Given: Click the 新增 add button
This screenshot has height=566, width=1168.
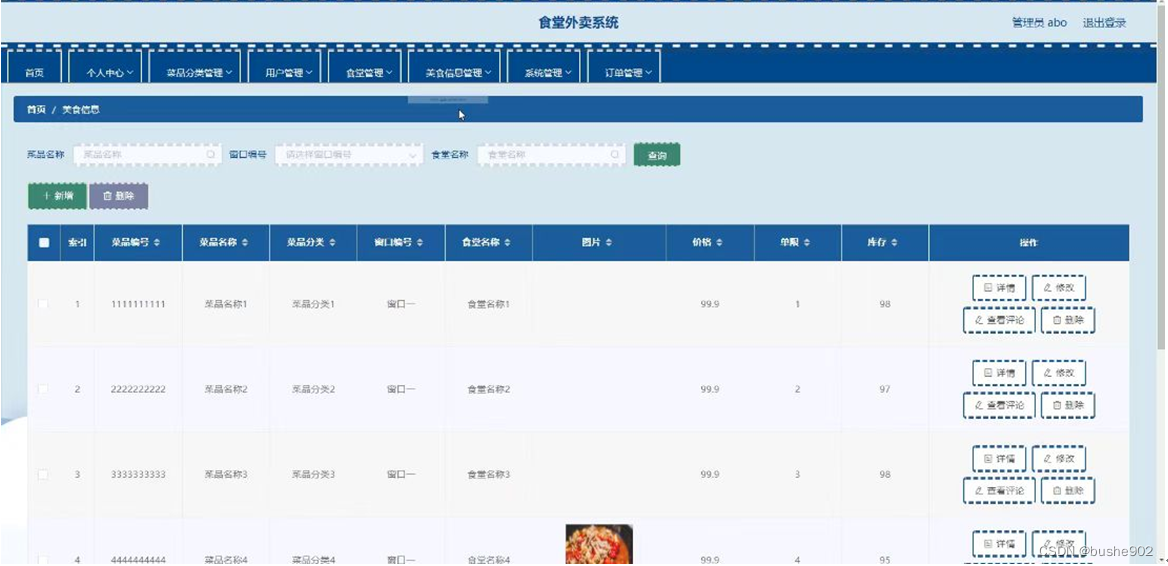Looking at the screenshot, I should (57, 196).
